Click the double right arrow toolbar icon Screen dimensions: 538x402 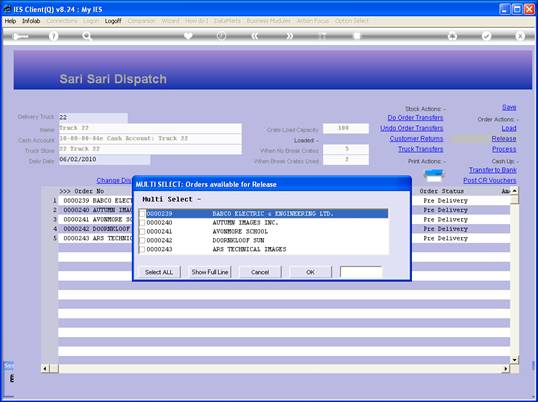coord(290,36)
